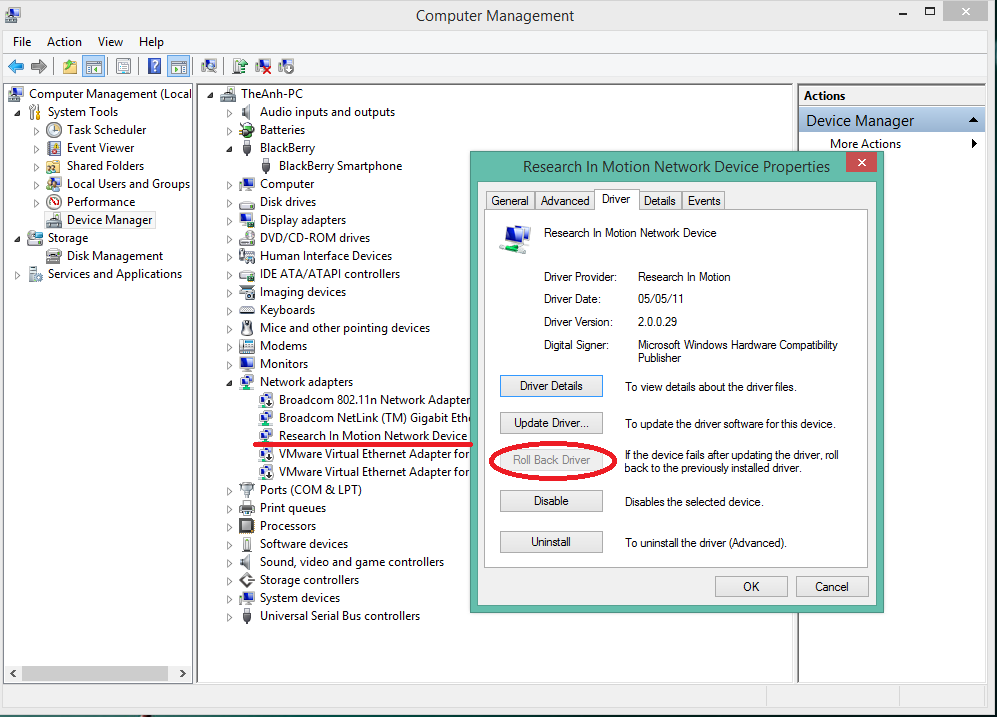Select Disk Management icon in tree
997x717 pixels.
pos(54,256)
